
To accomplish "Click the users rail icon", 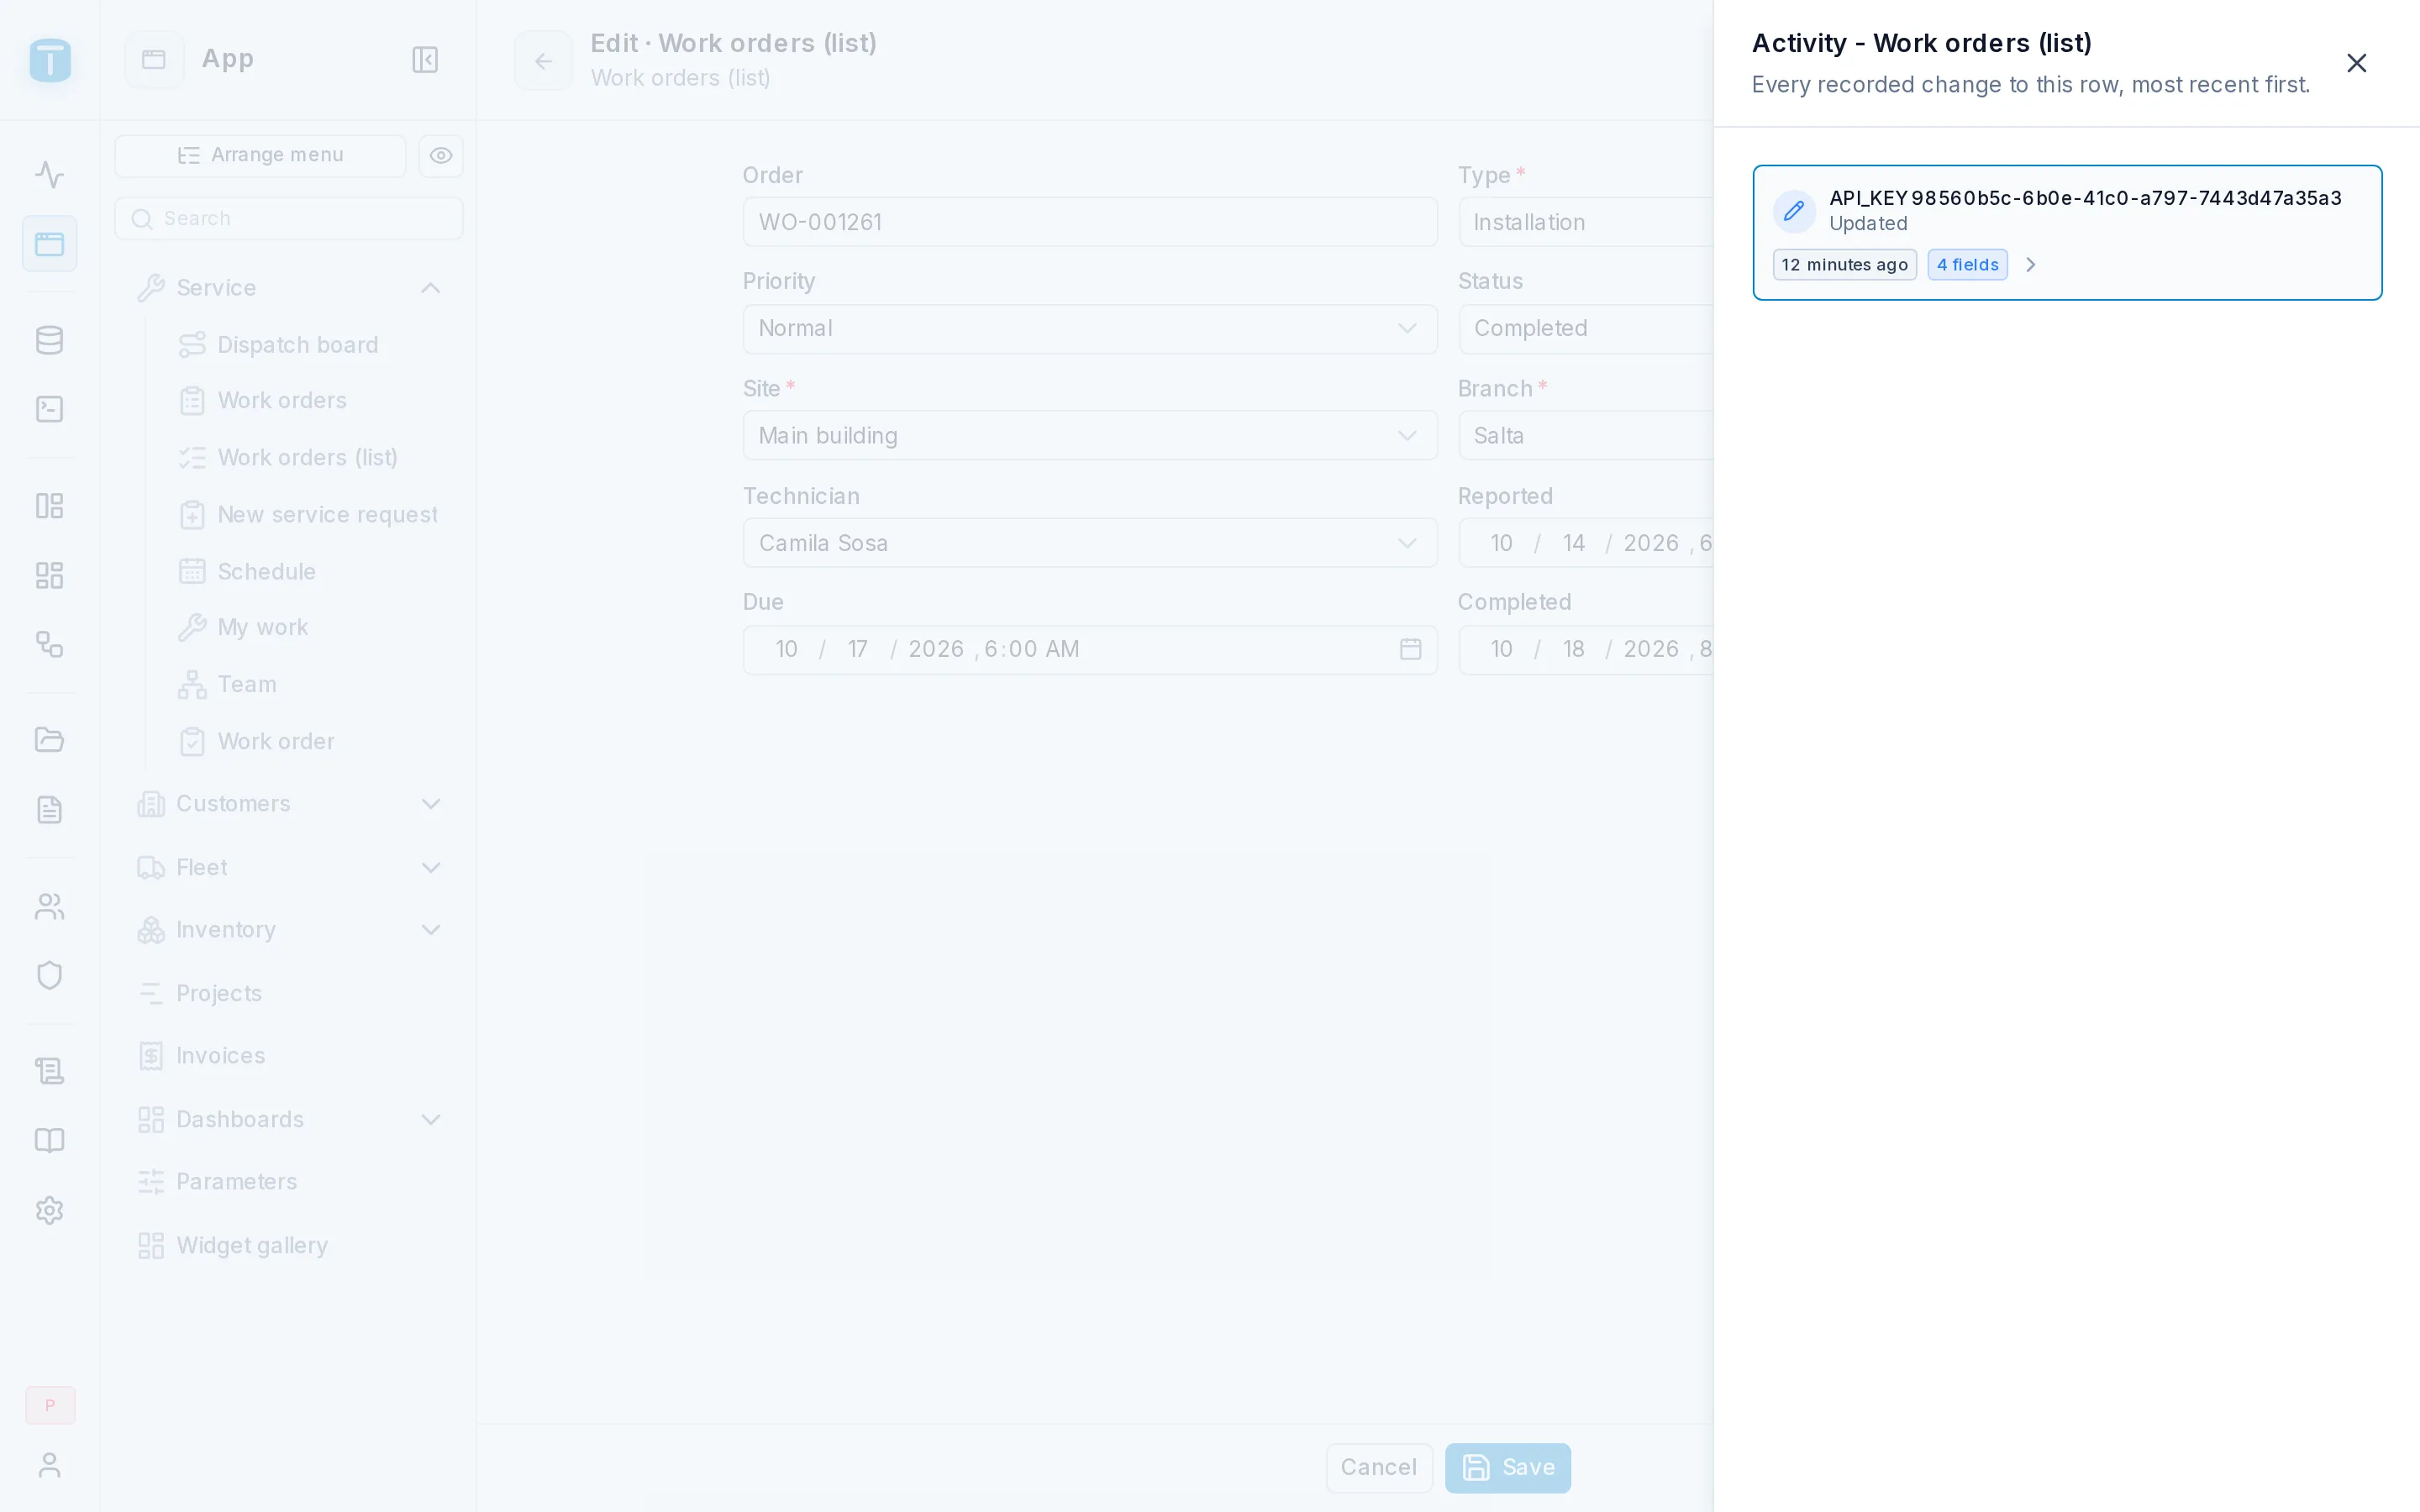I will coord(49,907).
